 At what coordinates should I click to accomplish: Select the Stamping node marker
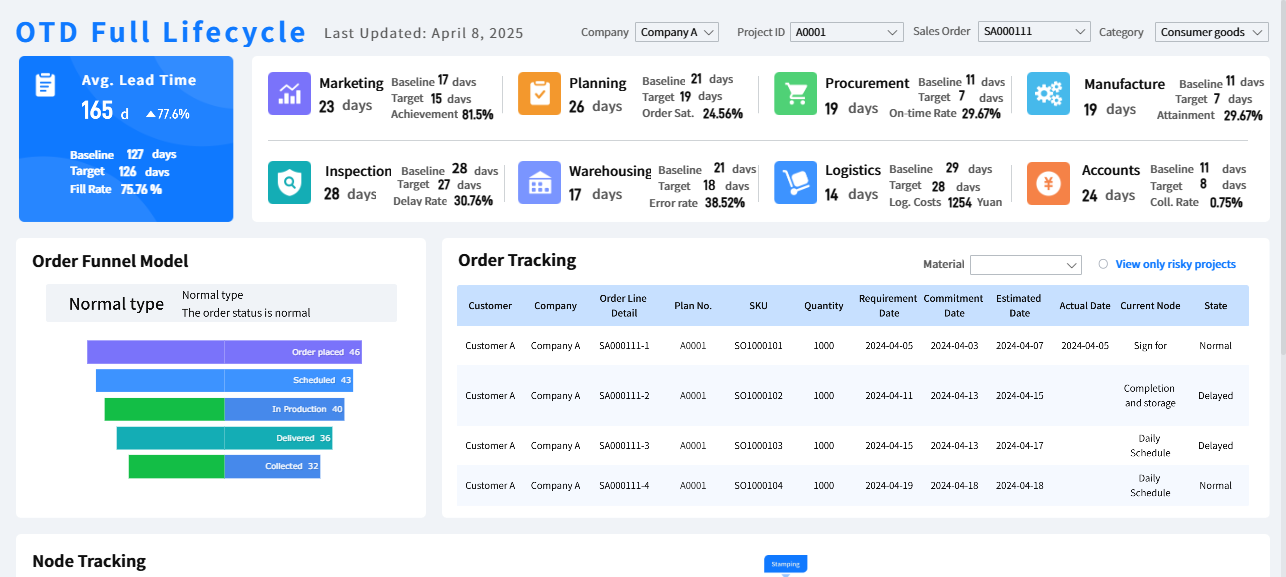point(785,564)
